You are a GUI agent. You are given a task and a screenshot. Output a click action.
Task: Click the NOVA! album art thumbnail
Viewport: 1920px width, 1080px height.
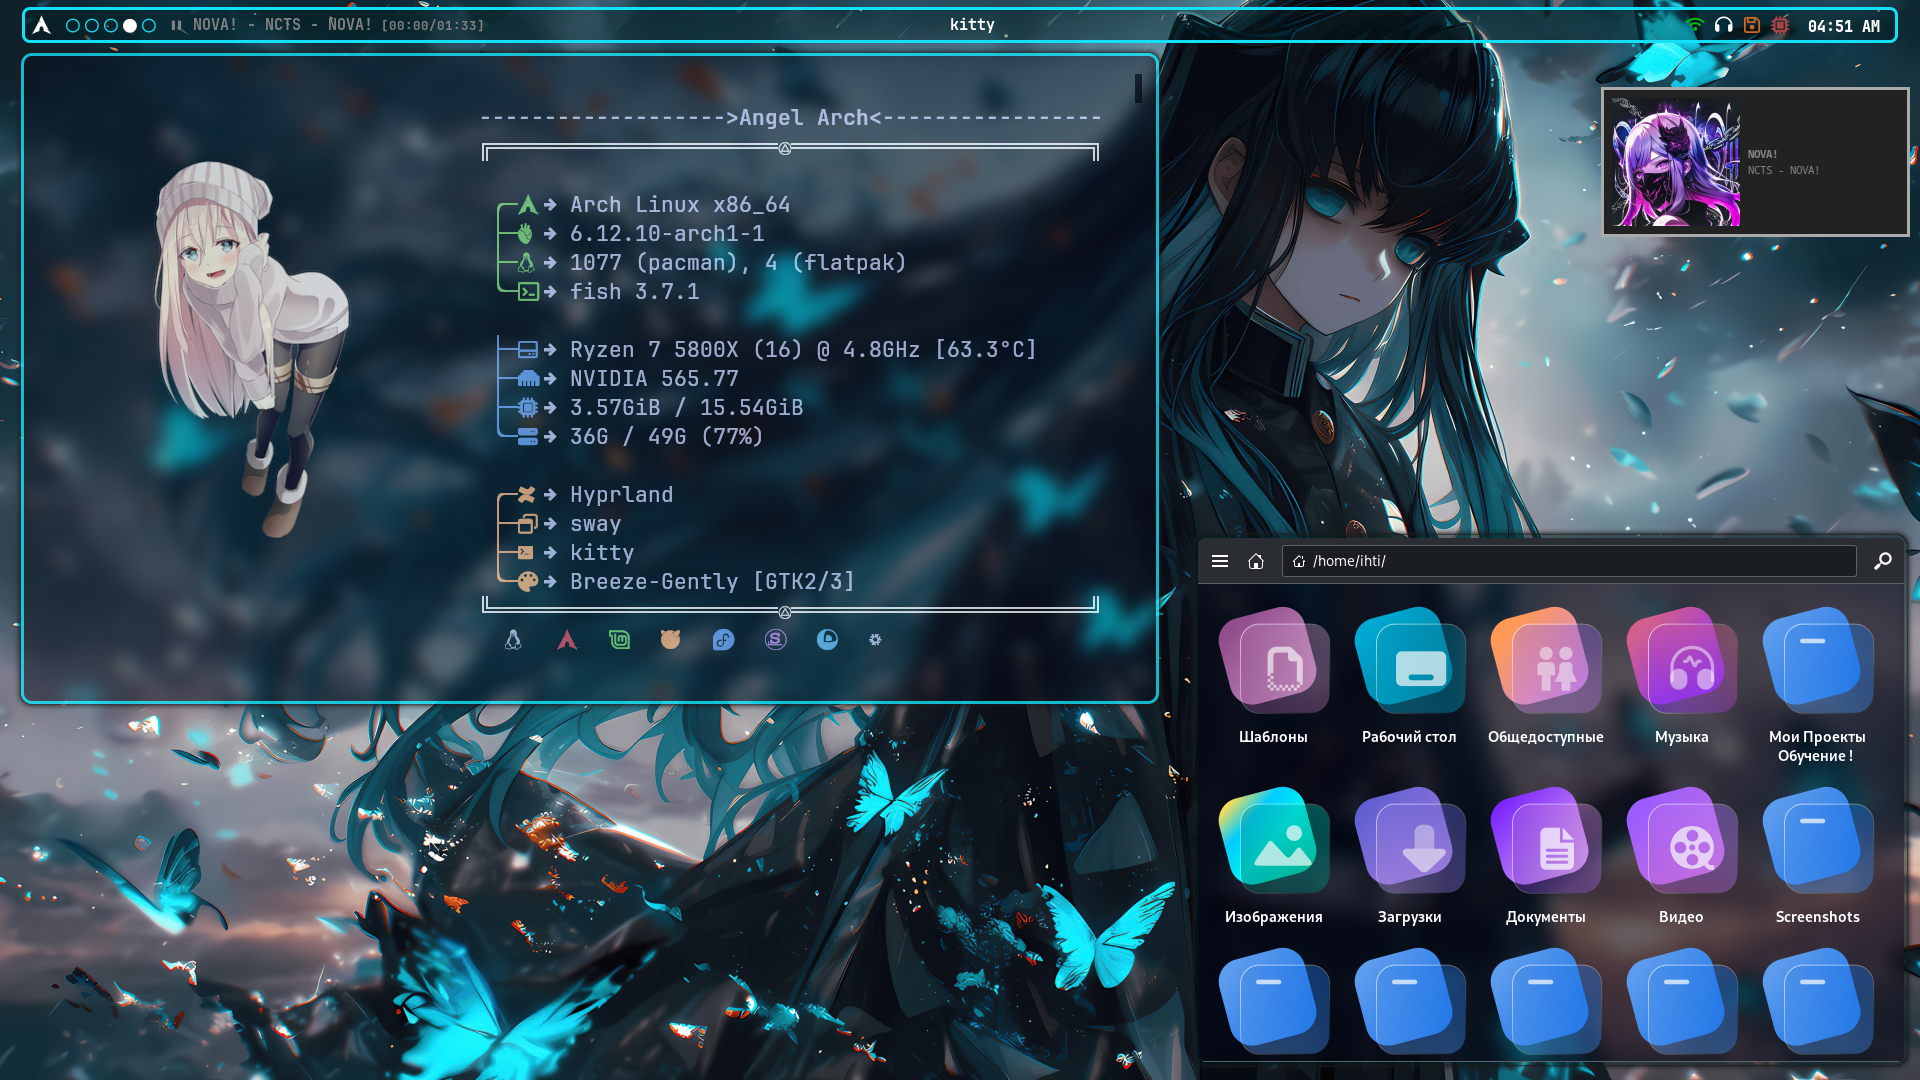click(1676, 162)
